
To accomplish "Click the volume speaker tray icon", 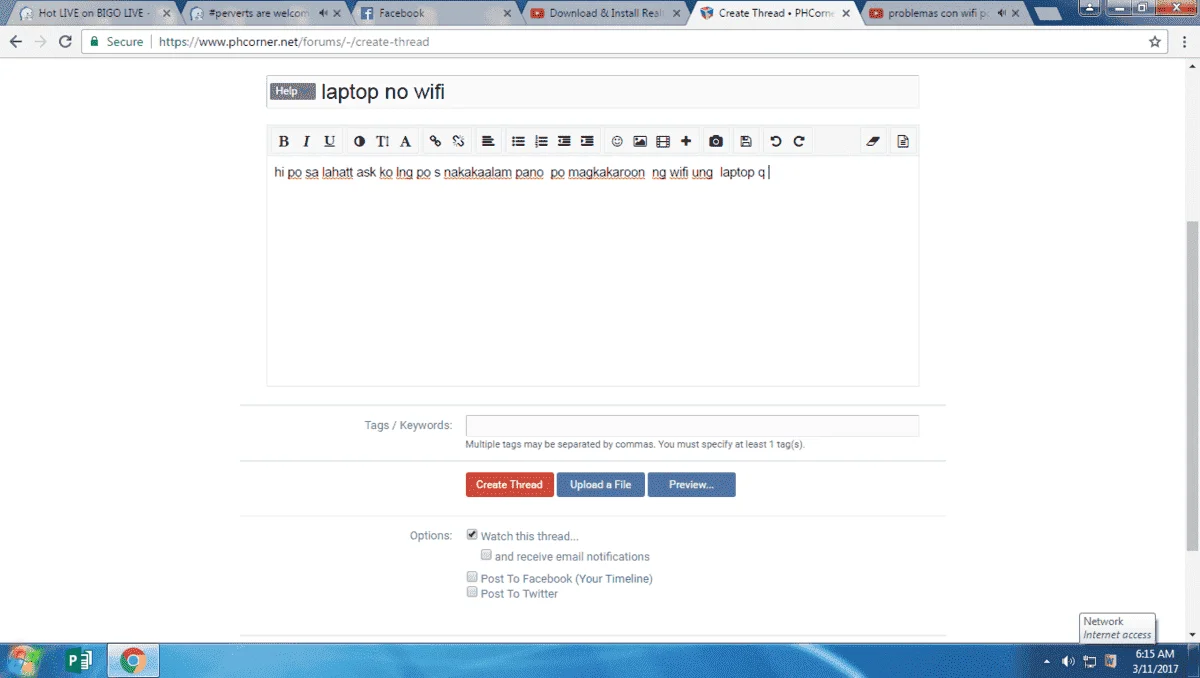I will [x=1067, y=661].
